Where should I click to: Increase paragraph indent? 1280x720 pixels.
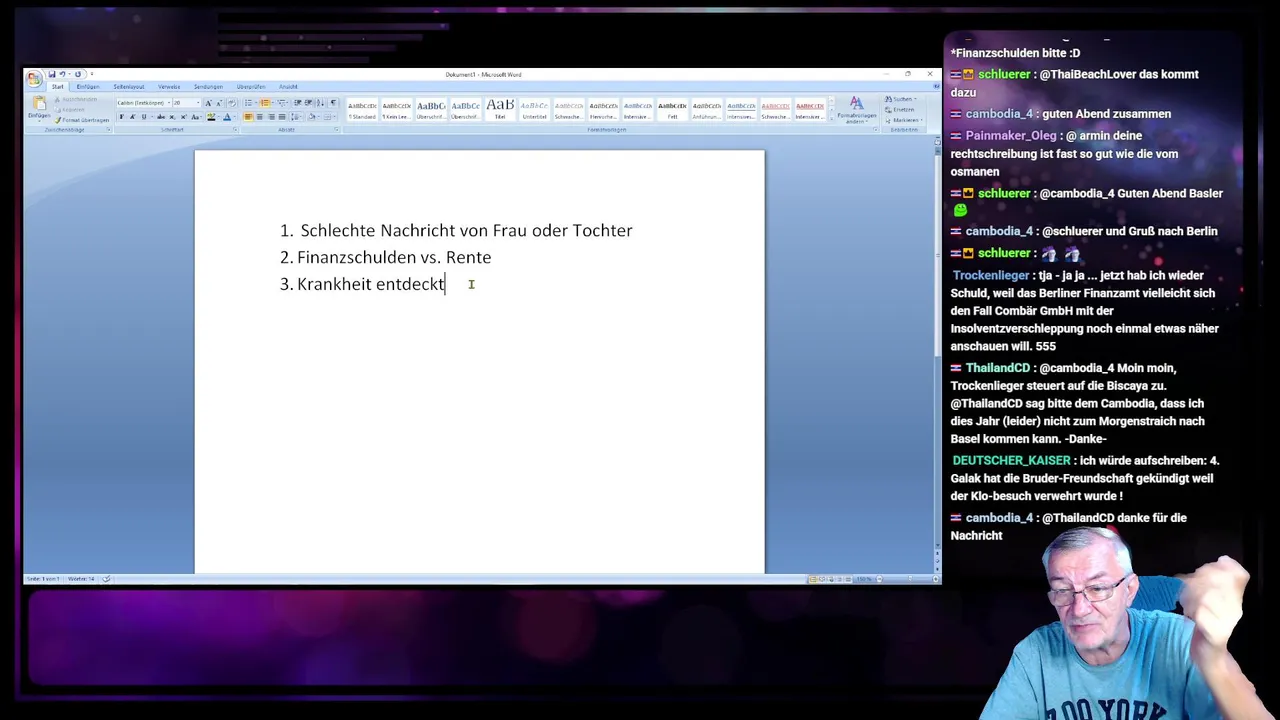pyautogui.click(x=308, y=103)
